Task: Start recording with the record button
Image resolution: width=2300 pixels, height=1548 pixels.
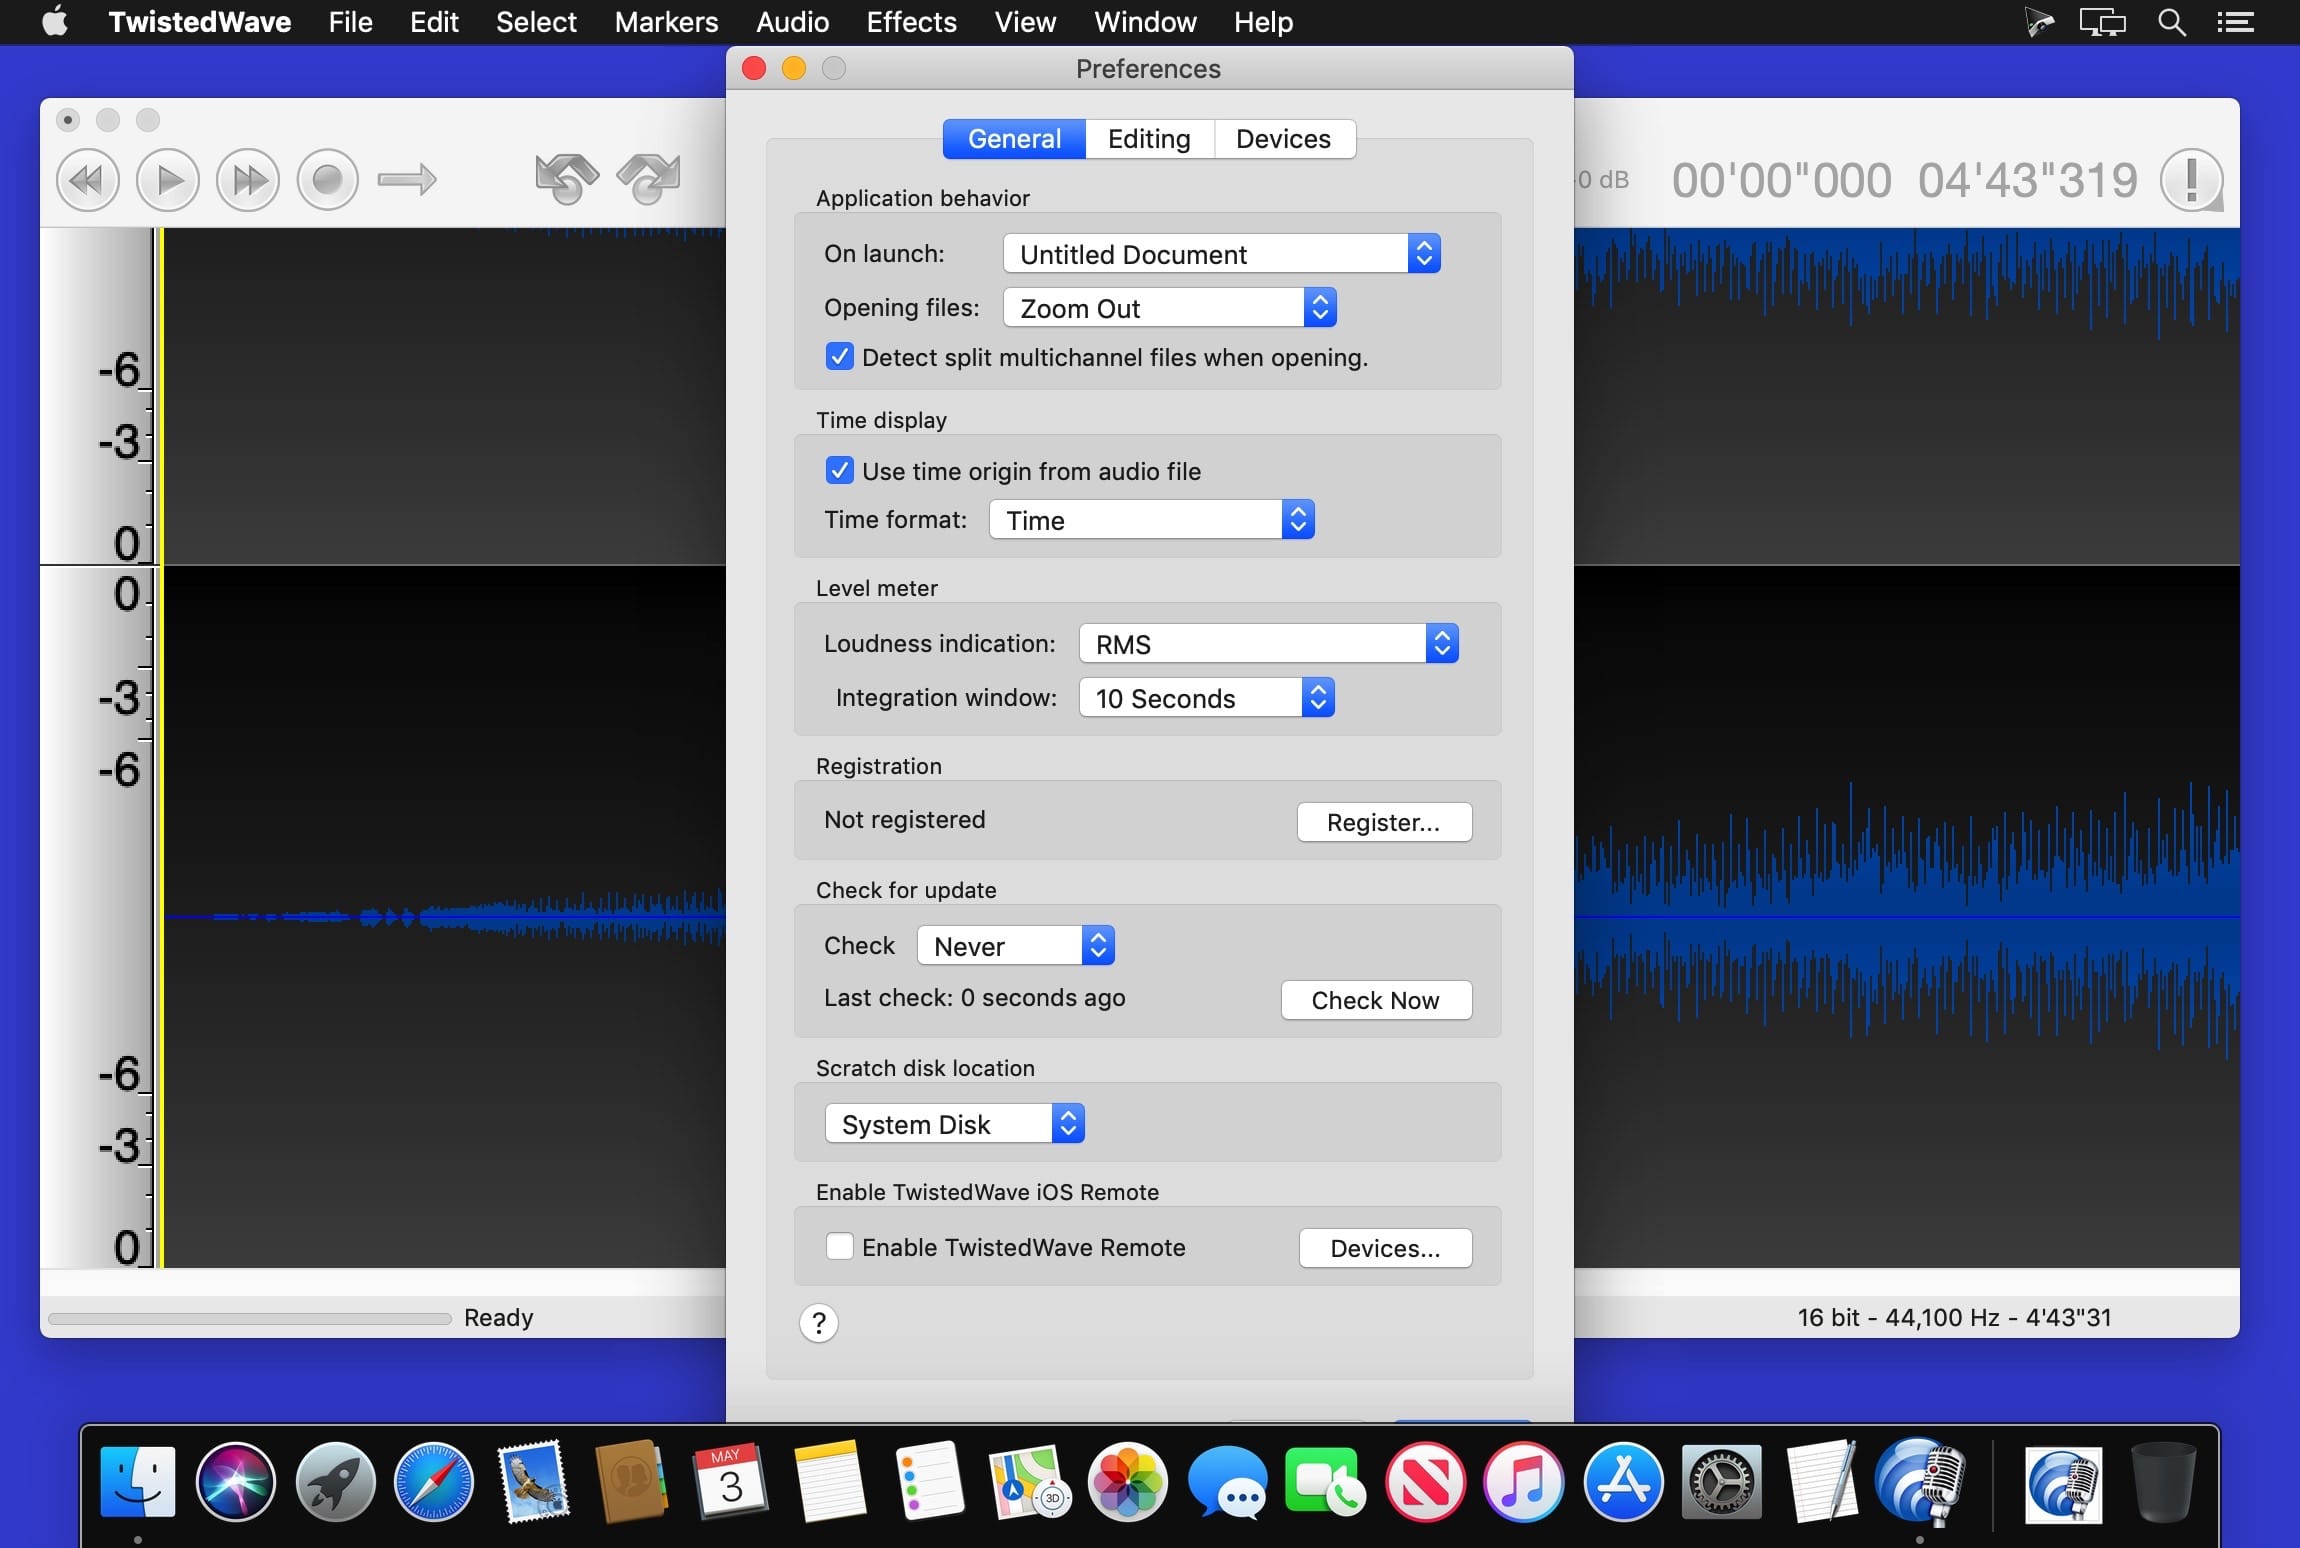Action: pyautogui.click(x=328, y=181)
